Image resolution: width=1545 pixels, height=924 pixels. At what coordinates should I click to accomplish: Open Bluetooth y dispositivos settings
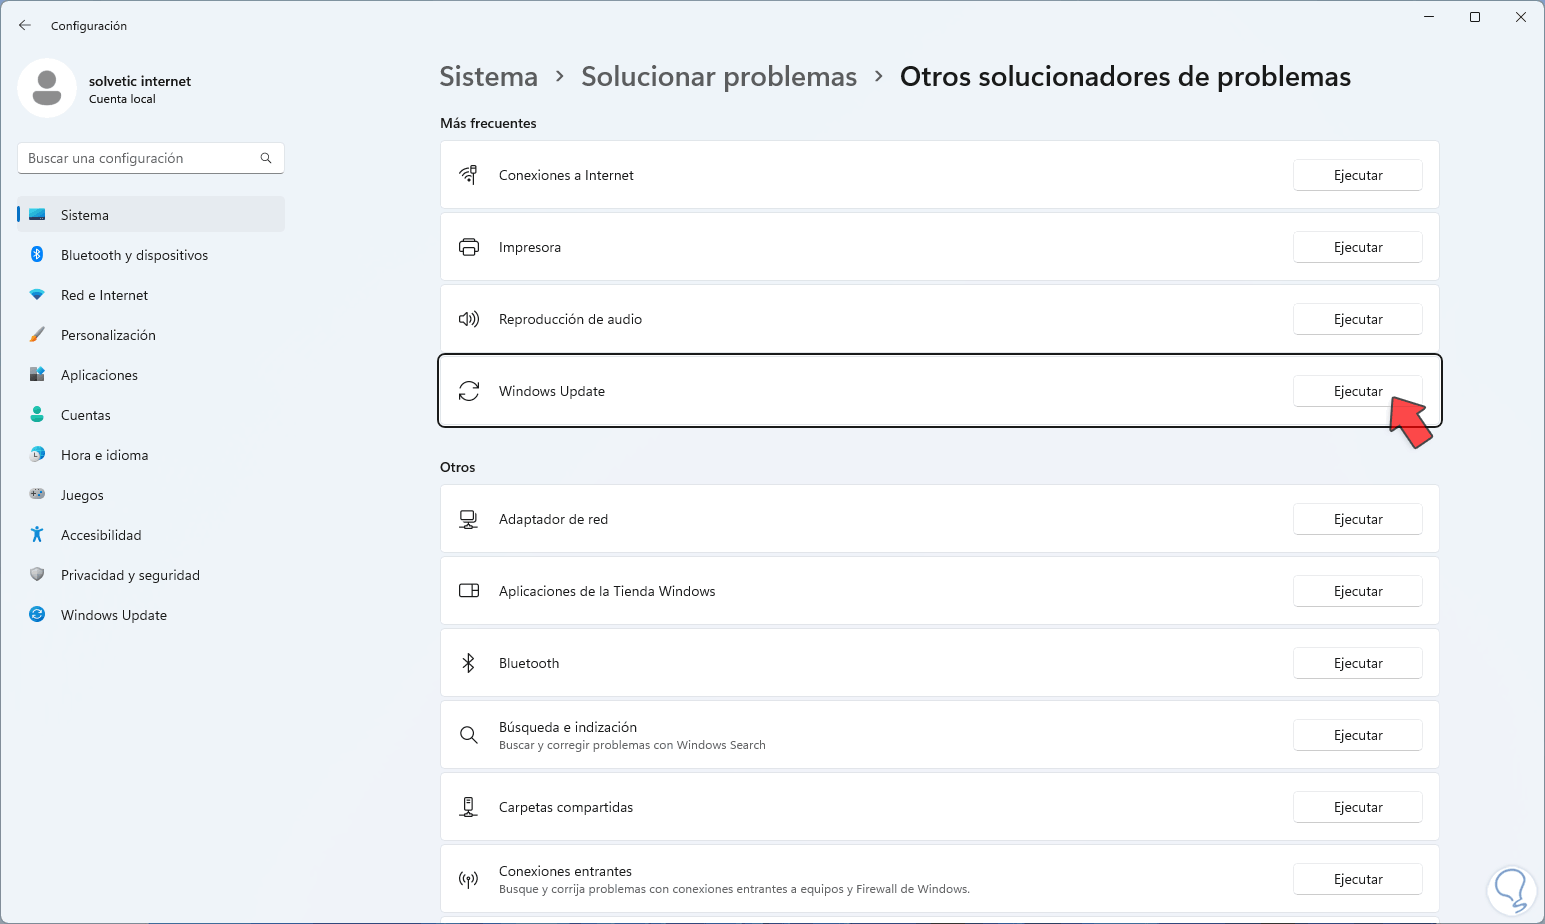coord(134,255)
